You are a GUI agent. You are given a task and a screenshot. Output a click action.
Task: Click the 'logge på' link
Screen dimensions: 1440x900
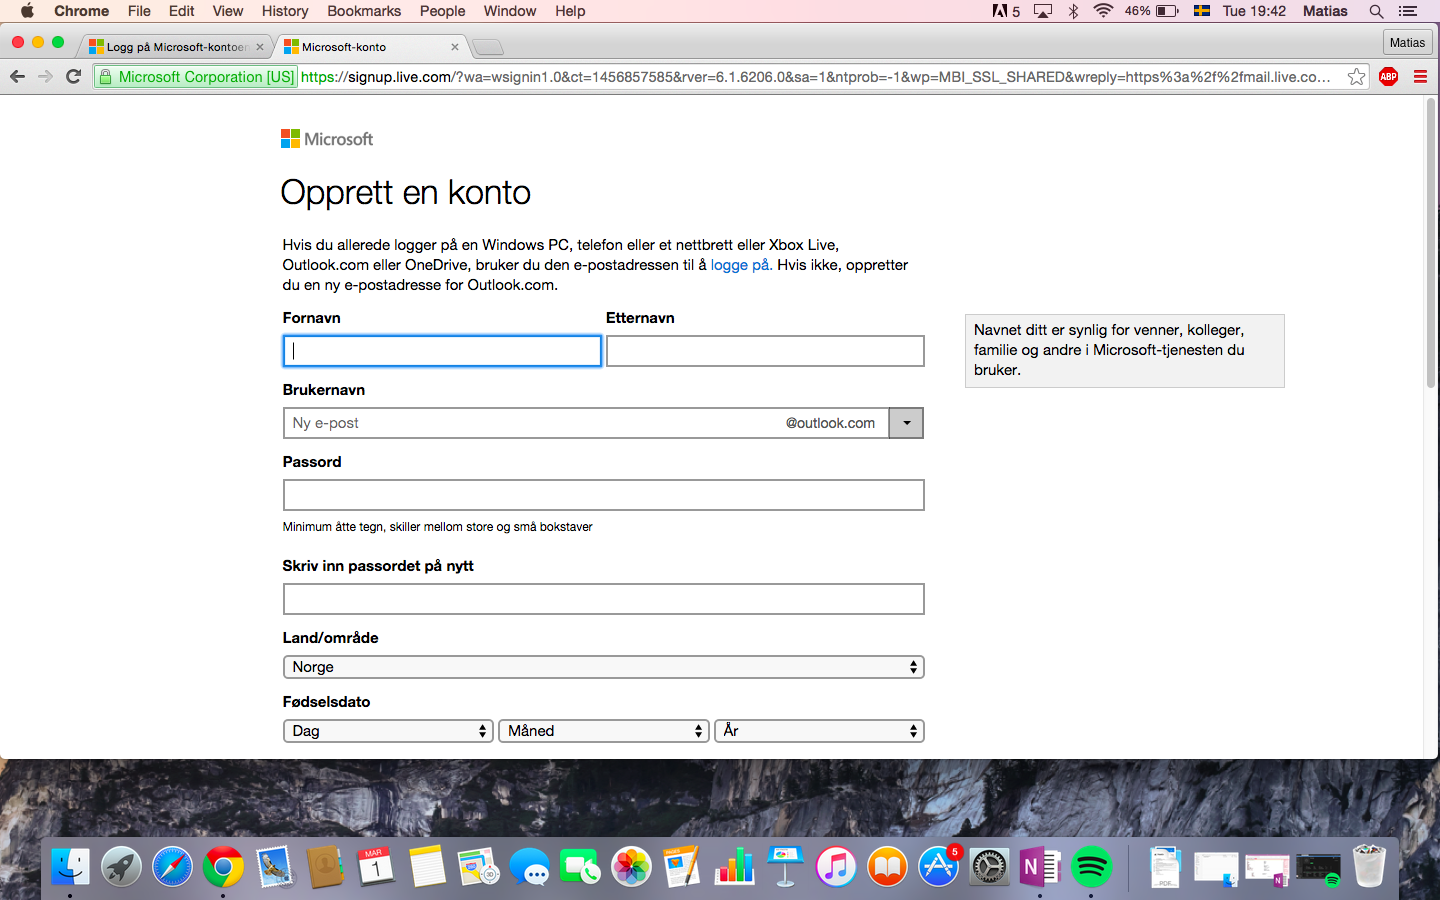coord(740,265)
